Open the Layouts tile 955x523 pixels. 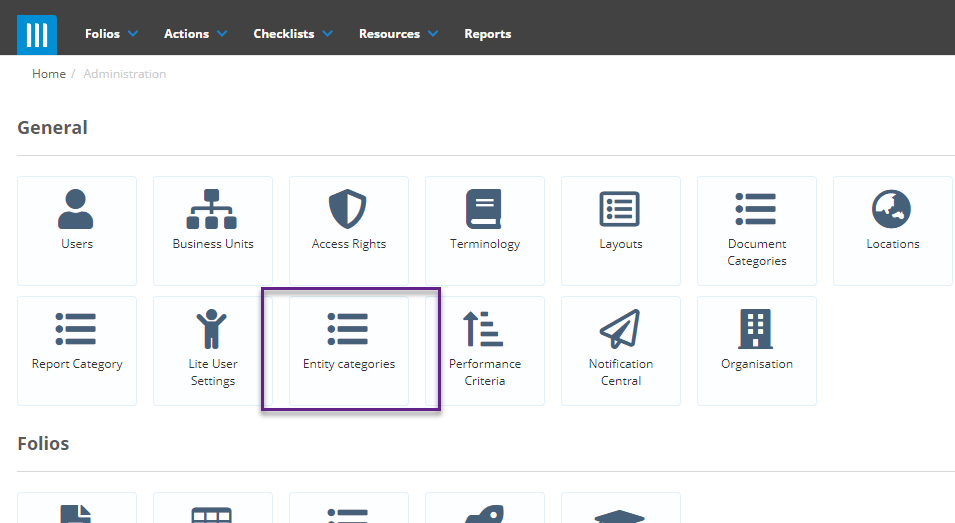[x=621, y=231]
